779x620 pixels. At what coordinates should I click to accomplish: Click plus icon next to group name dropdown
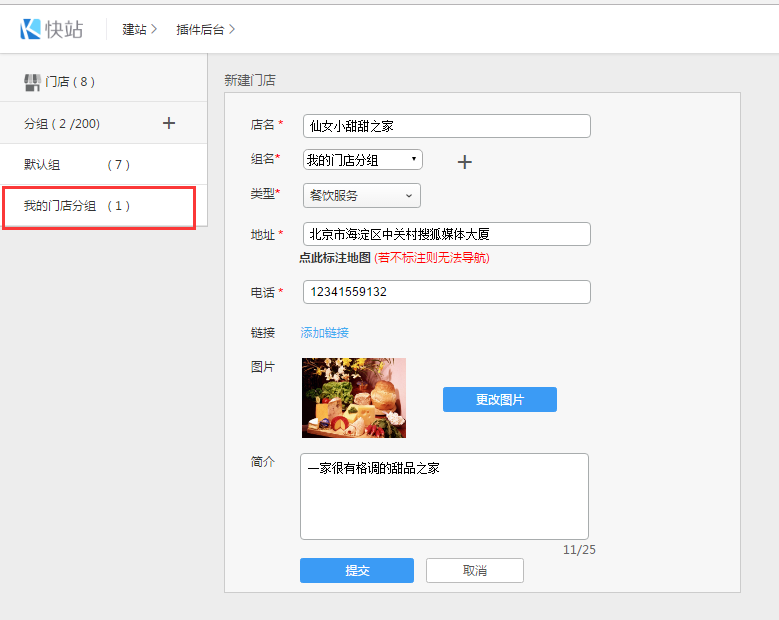pos(464,162)
